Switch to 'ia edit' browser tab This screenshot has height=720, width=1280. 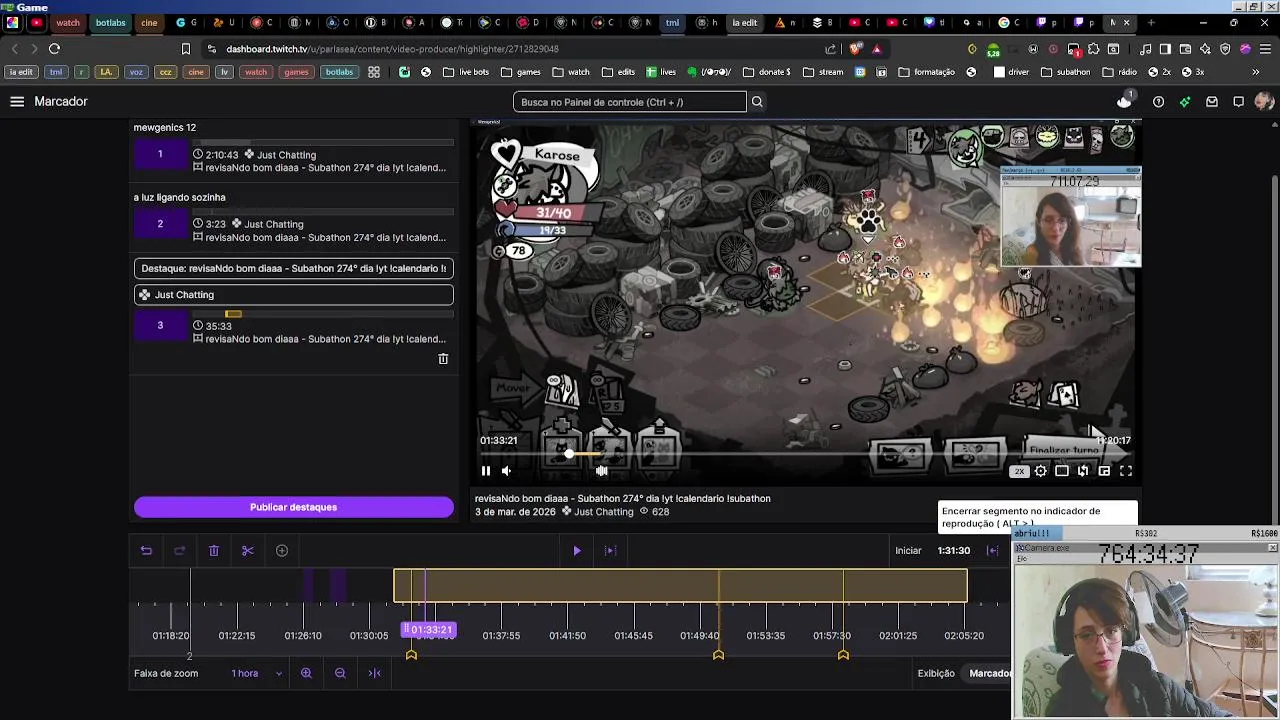(x=744, y=22)
